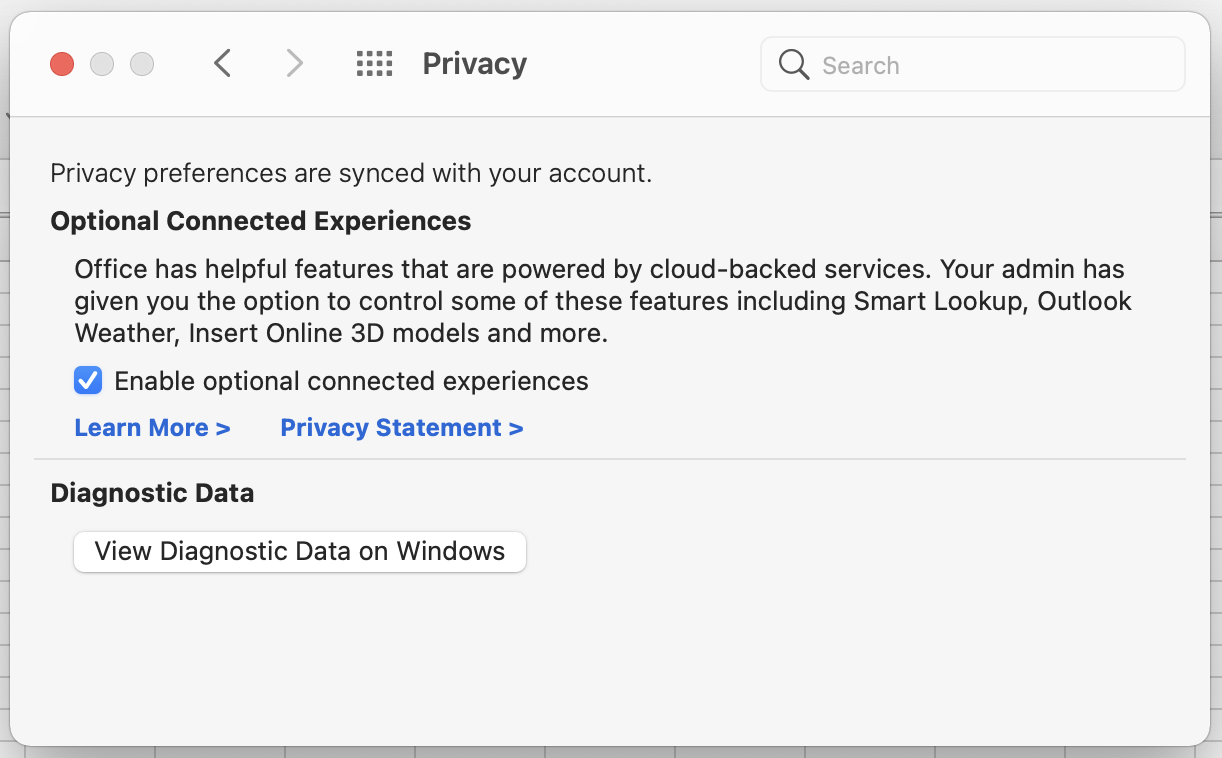Click inside the Search field
The image size is (1222, 758).
pyautogui.click(x=972, y=65)
